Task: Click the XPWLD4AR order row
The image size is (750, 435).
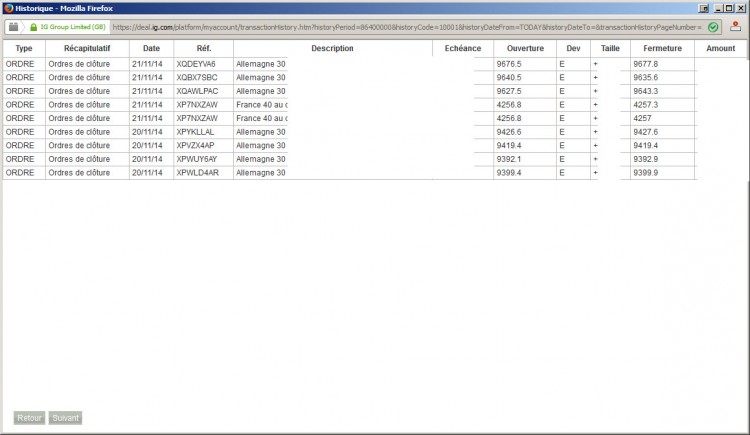Action: pyautogui.click(x=350, y=173)
